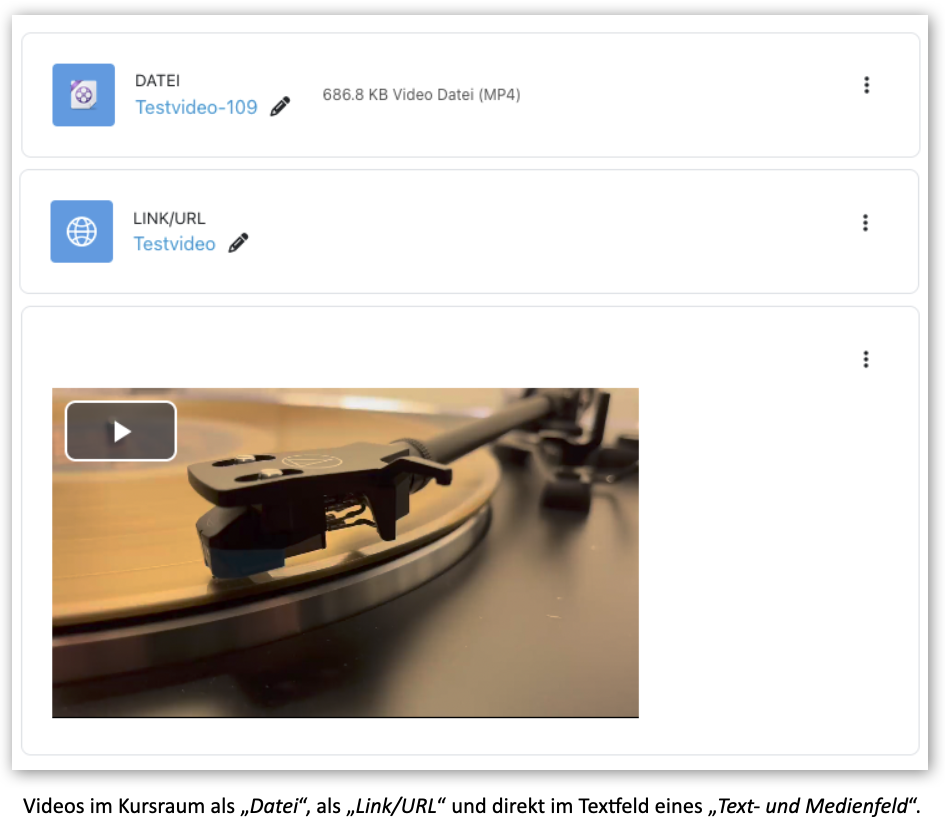
Task: Play the embedded turntable video
Action: click(121, 431)
